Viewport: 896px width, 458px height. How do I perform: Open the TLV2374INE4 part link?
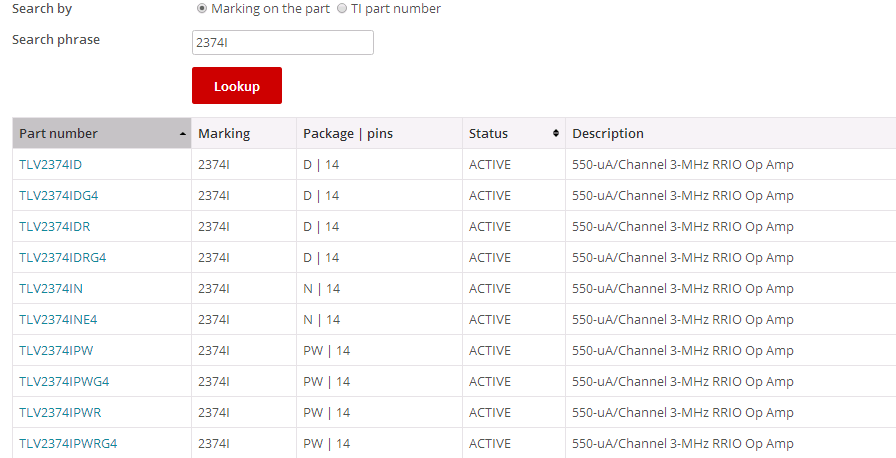[x=58, y=320]
